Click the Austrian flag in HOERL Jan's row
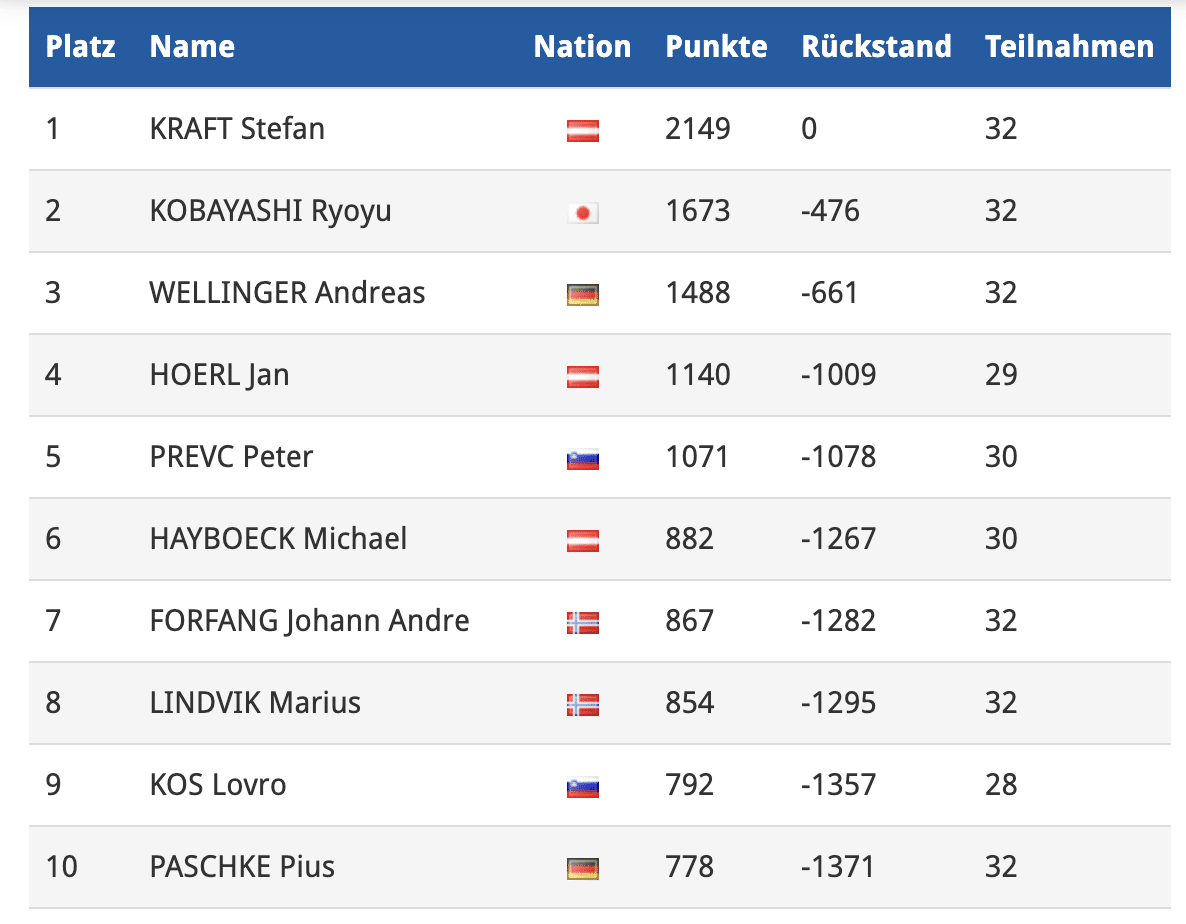Screen dimensions: 1186x924 (x=582, y=376)
